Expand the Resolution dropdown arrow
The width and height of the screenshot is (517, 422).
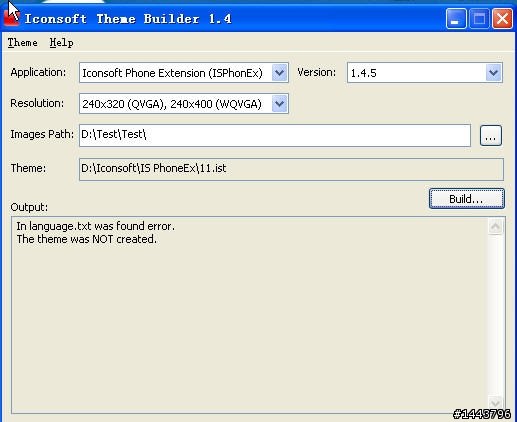pyautogui.click(x=279, y=104)
